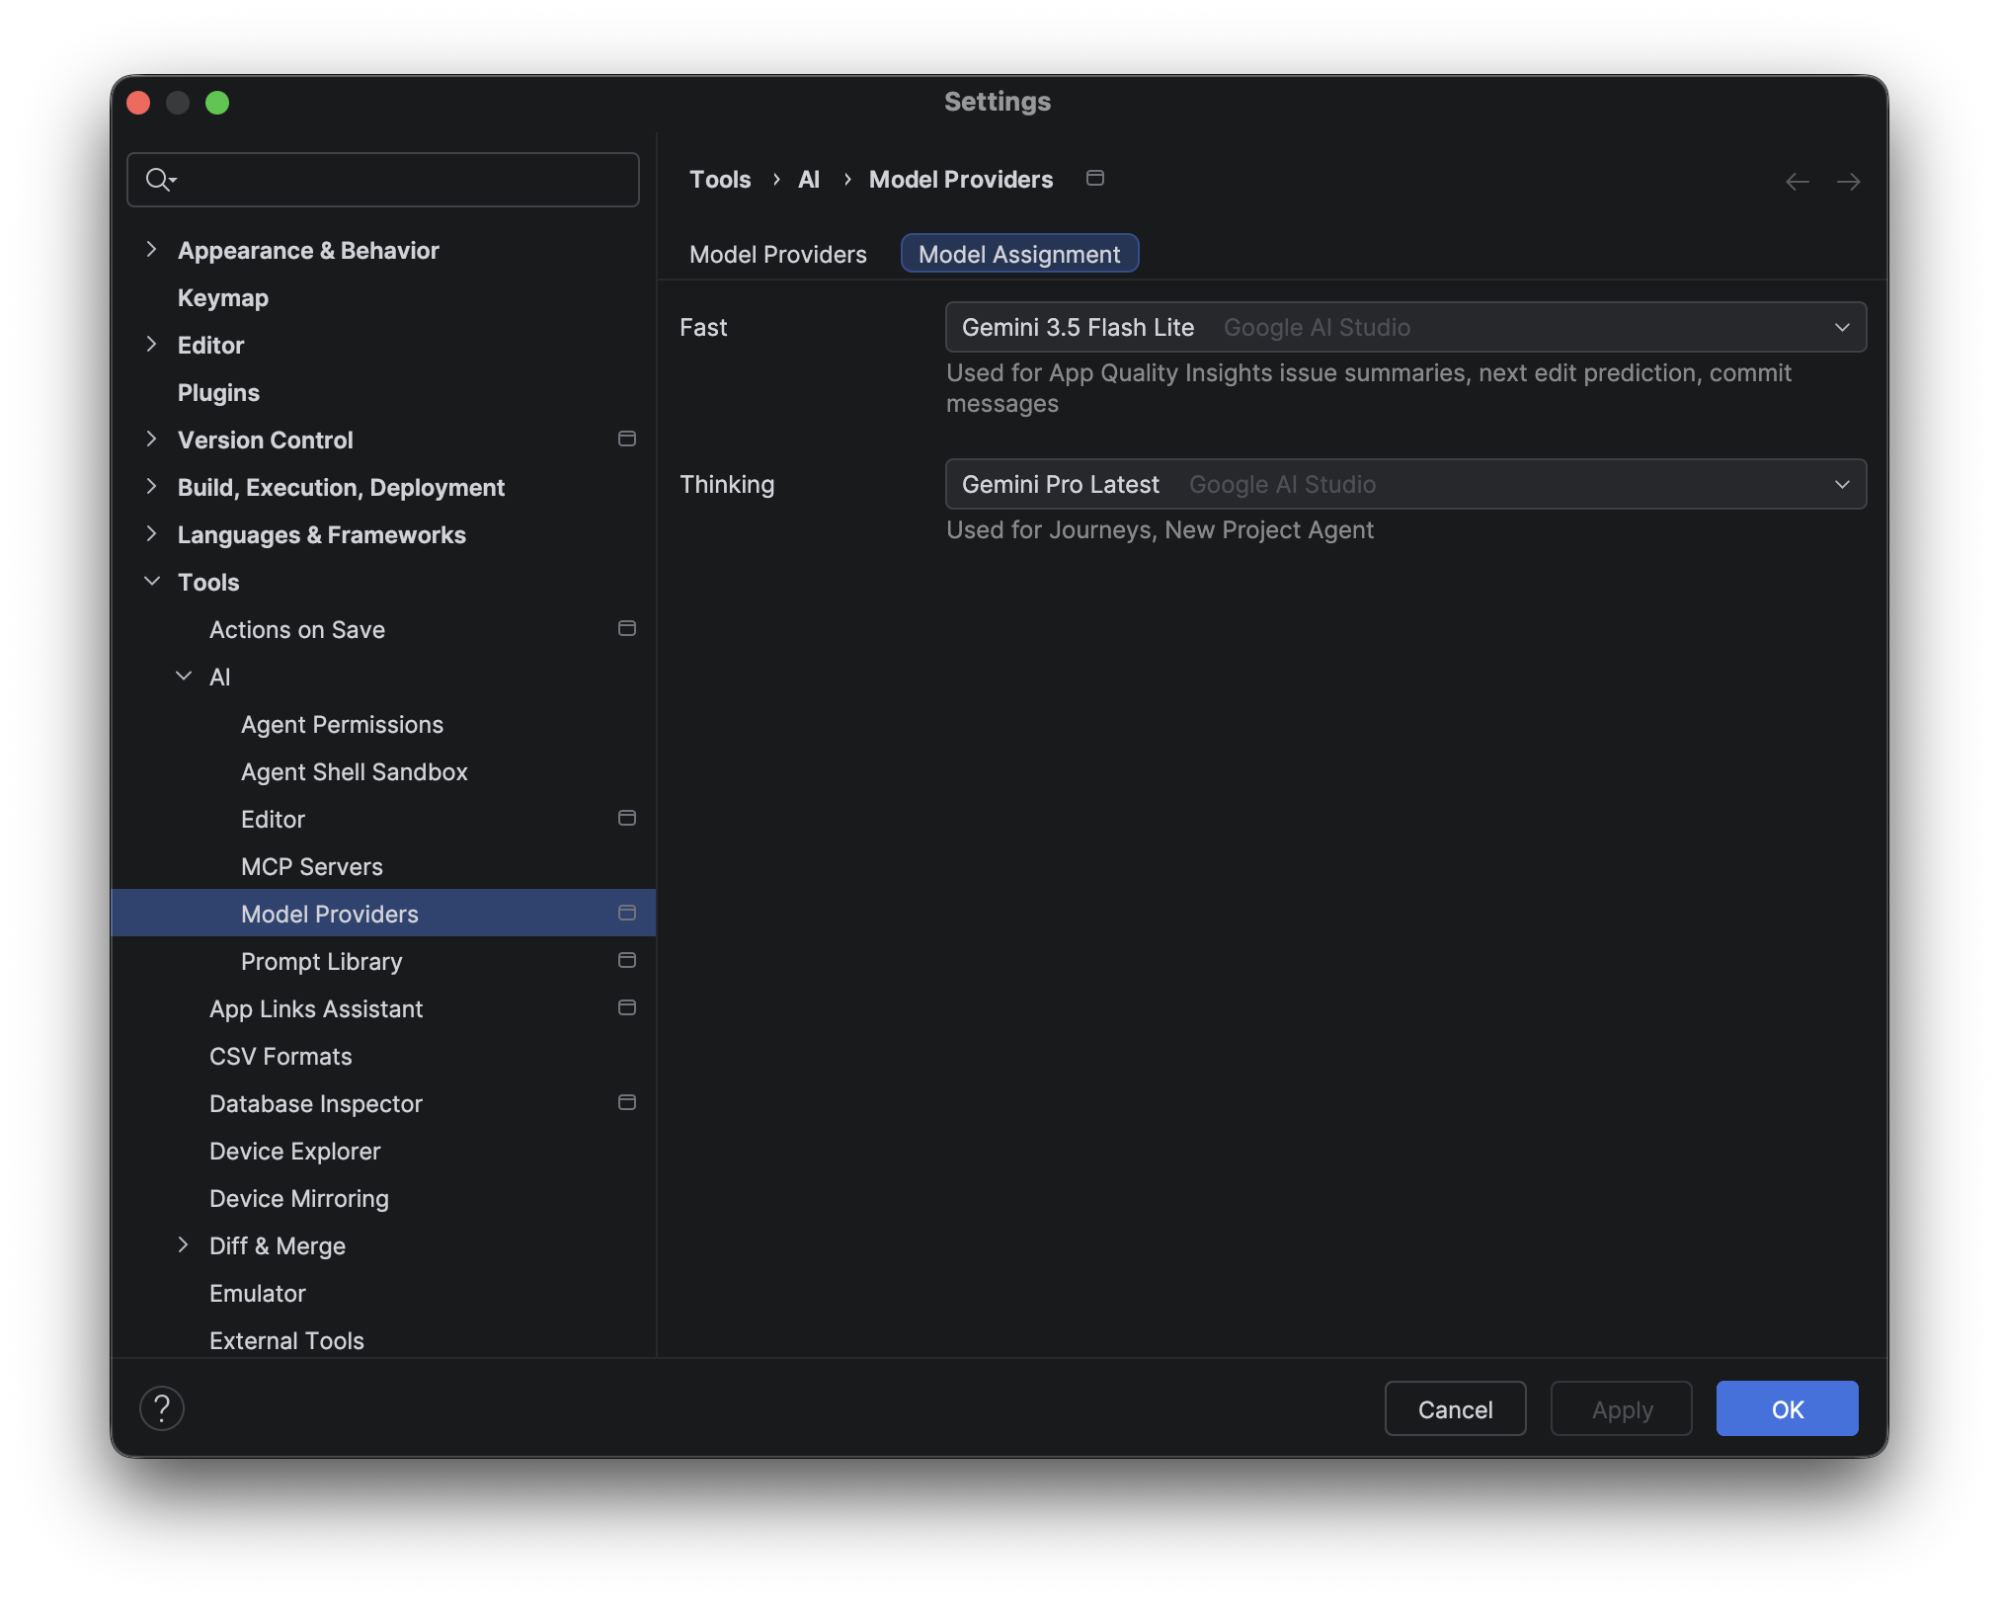Expand the Version Control section

coord(151,439)
